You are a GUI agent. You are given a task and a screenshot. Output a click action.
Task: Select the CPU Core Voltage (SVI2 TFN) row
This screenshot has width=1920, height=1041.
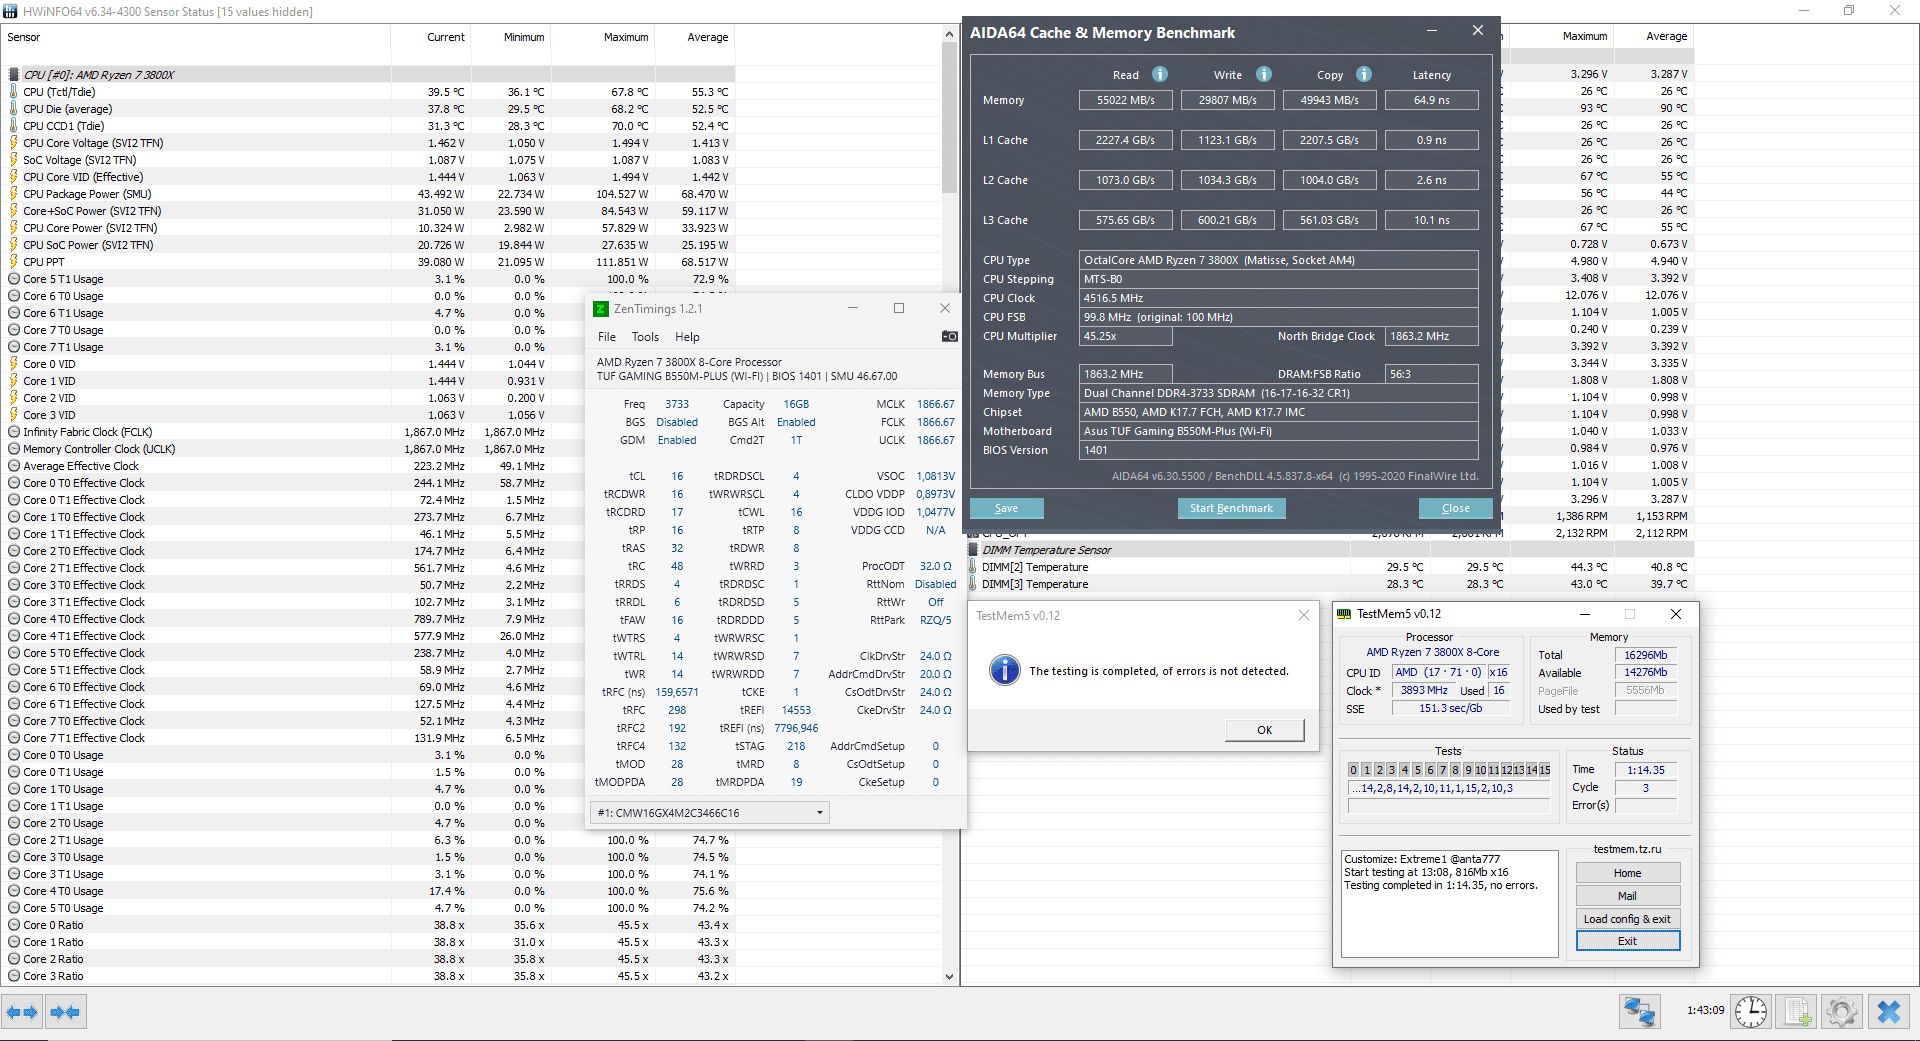[368, 143]
